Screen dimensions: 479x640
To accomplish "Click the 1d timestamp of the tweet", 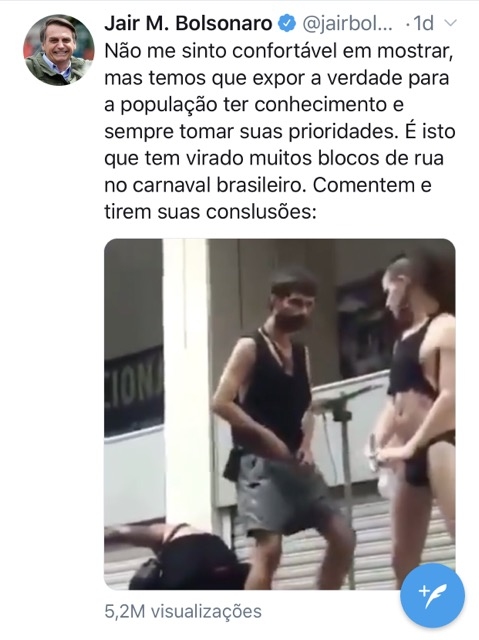I will 424,24.
